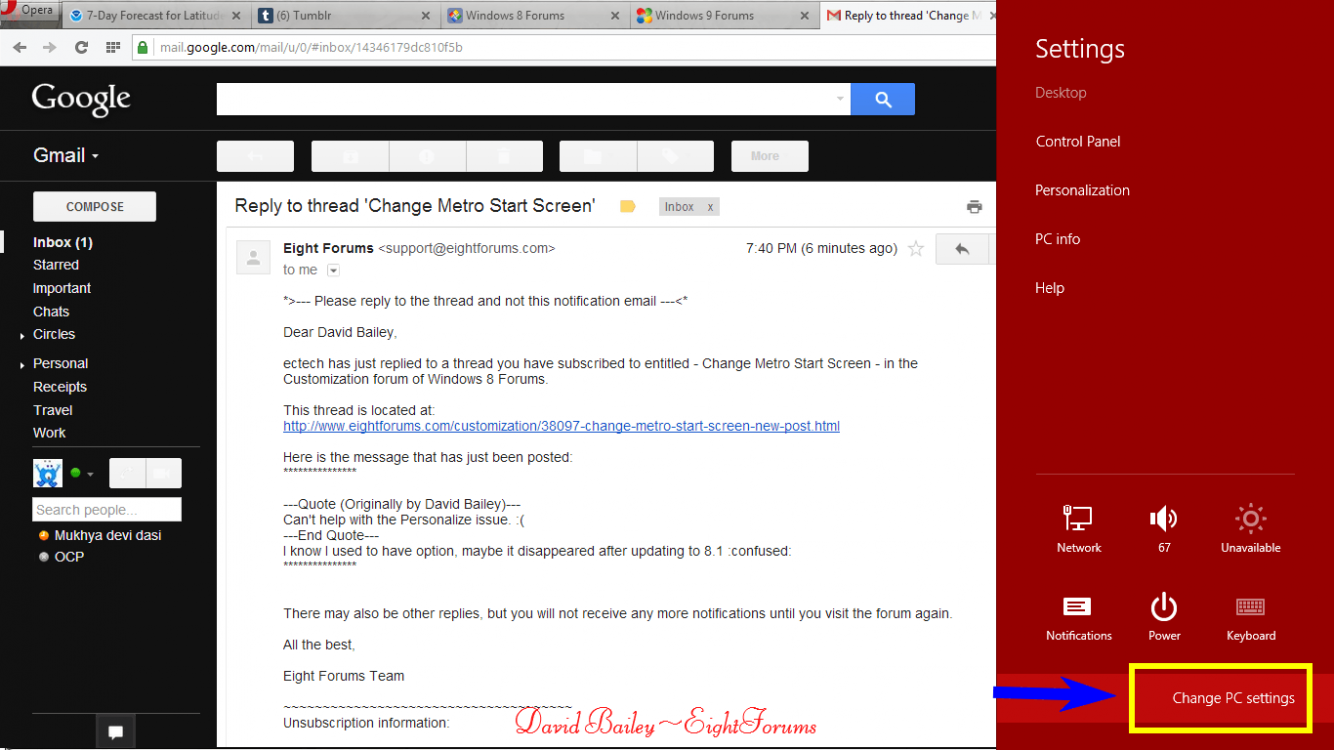Viewport: 1334px width, 750px height.
Task: Open the Important label
Action: [62, 288]
